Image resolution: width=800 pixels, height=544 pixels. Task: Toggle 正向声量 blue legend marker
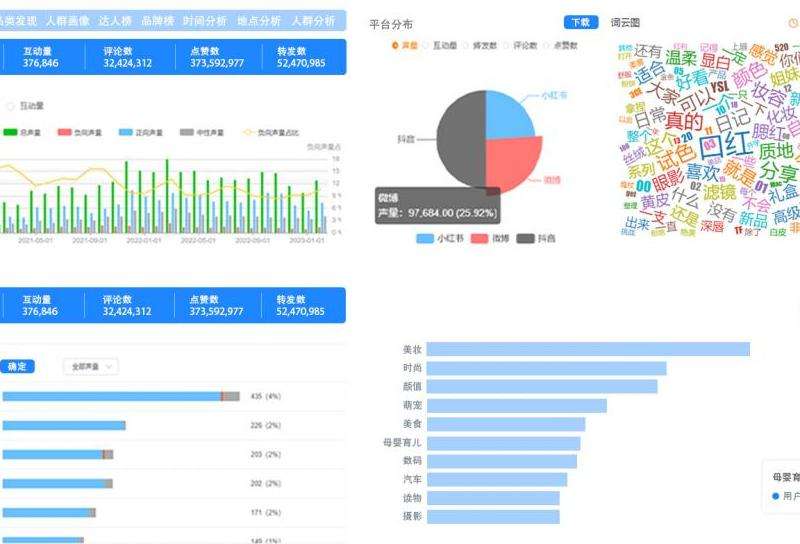tap(126, 132)
